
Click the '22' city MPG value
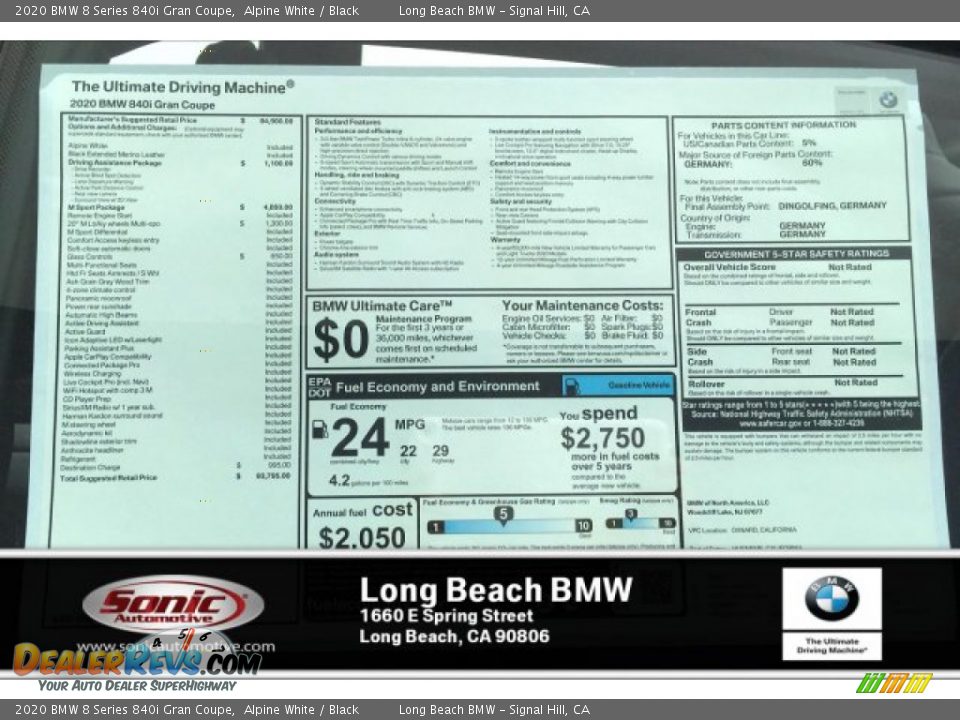pos(408,451)
